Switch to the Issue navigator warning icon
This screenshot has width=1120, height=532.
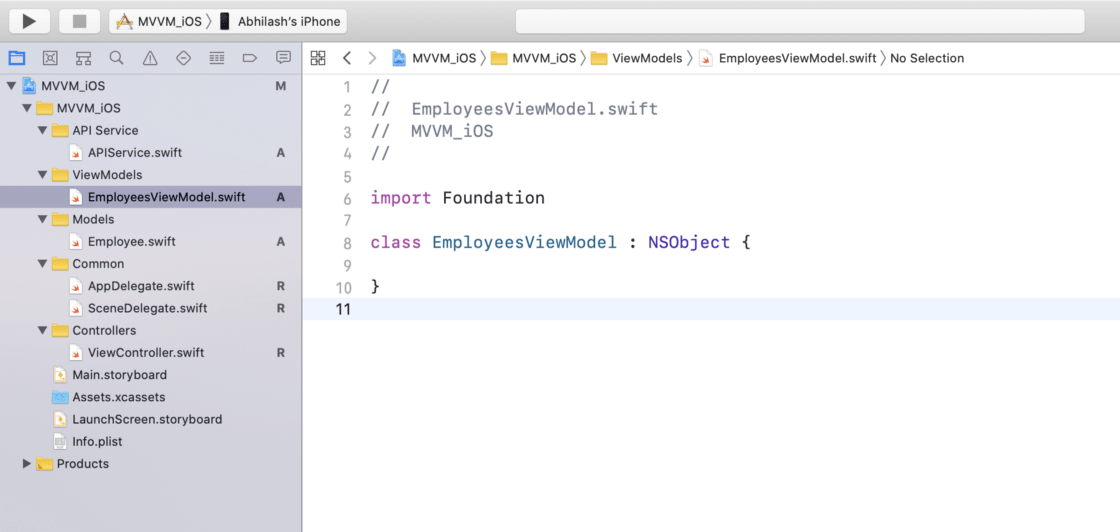point(150,58)
